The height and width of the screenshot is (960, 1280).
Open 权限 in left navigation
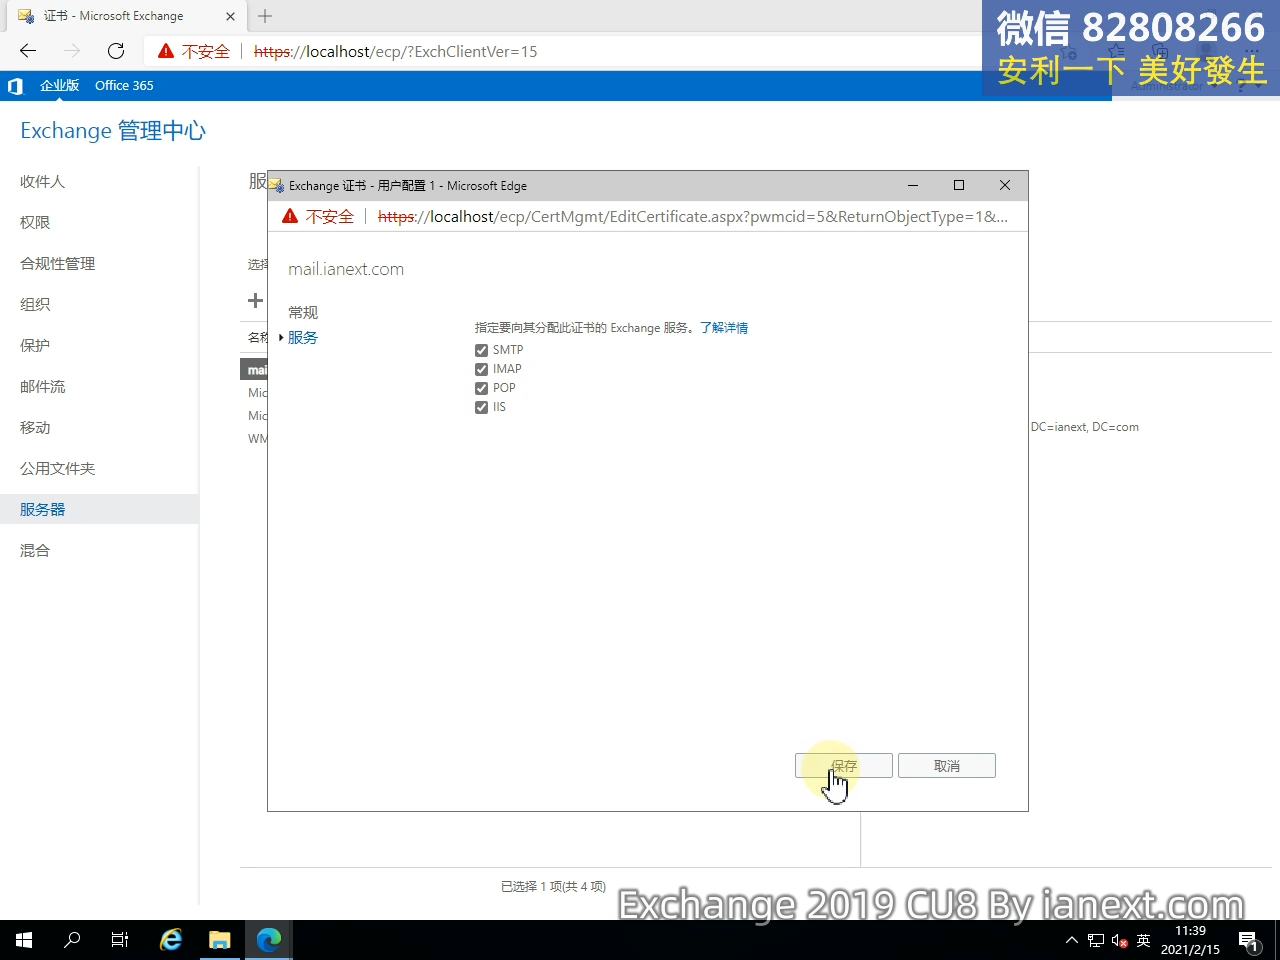(x=35, y=223)
